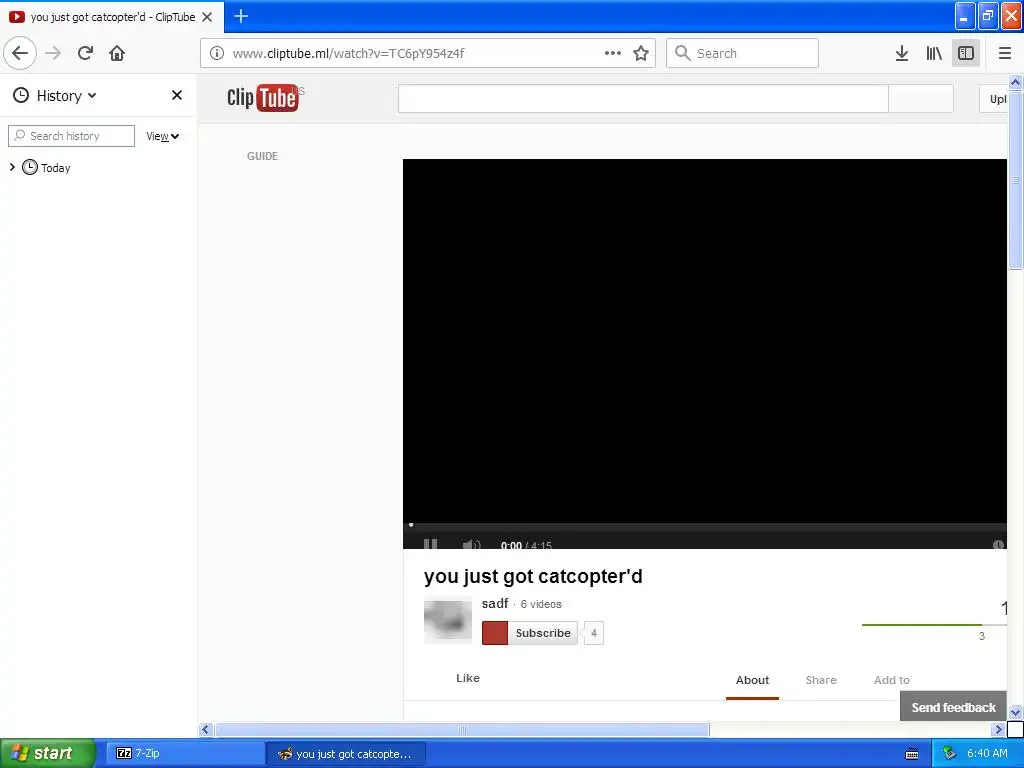1024x768 pixels.
Task: Click the Upload button
Action: [993, 99]
